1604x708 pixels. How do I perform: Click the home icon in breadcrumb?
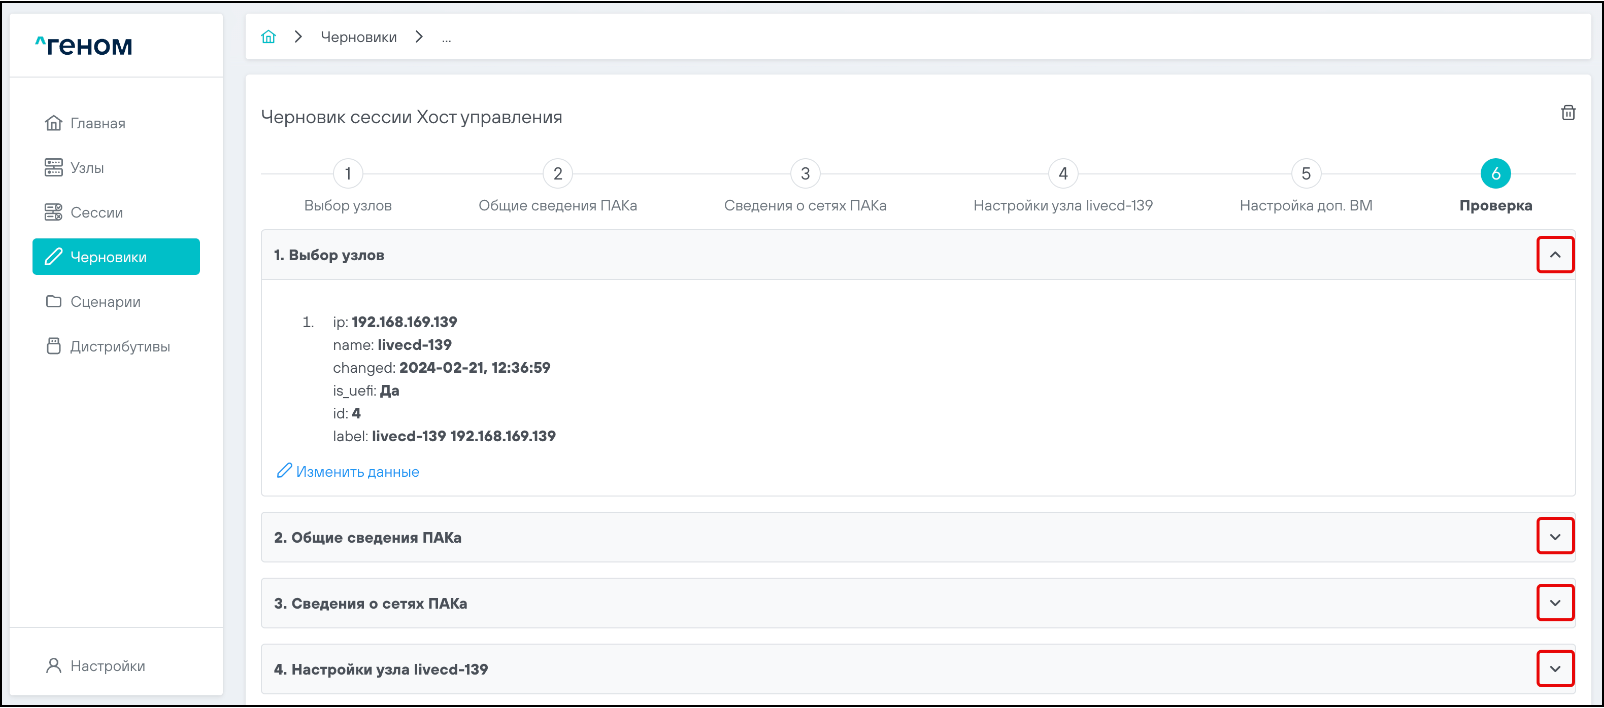[268, 37]
